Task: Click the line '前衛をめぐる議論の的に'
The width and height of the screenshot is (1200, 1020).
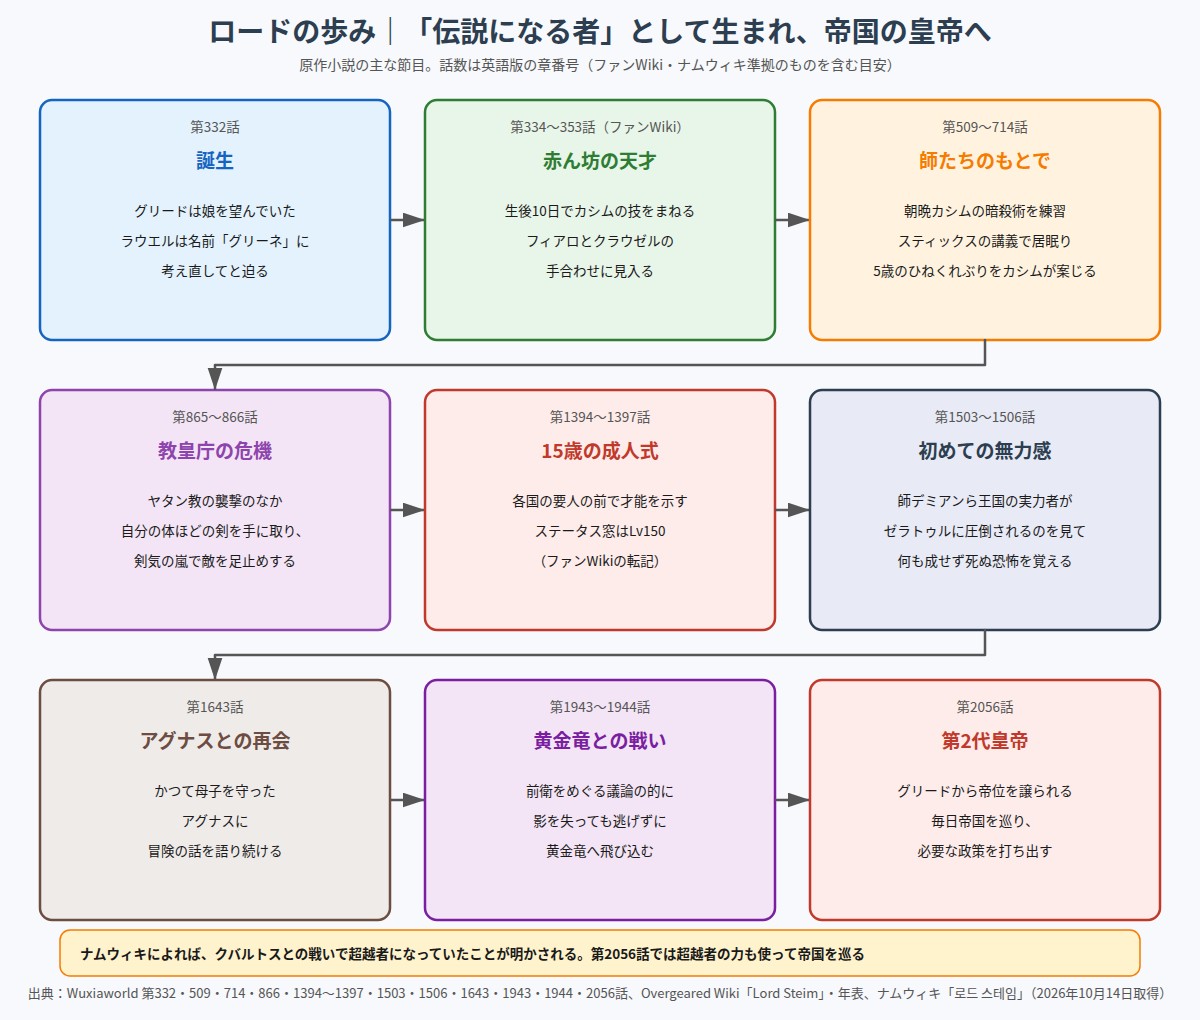Action: tap(600, 791)
